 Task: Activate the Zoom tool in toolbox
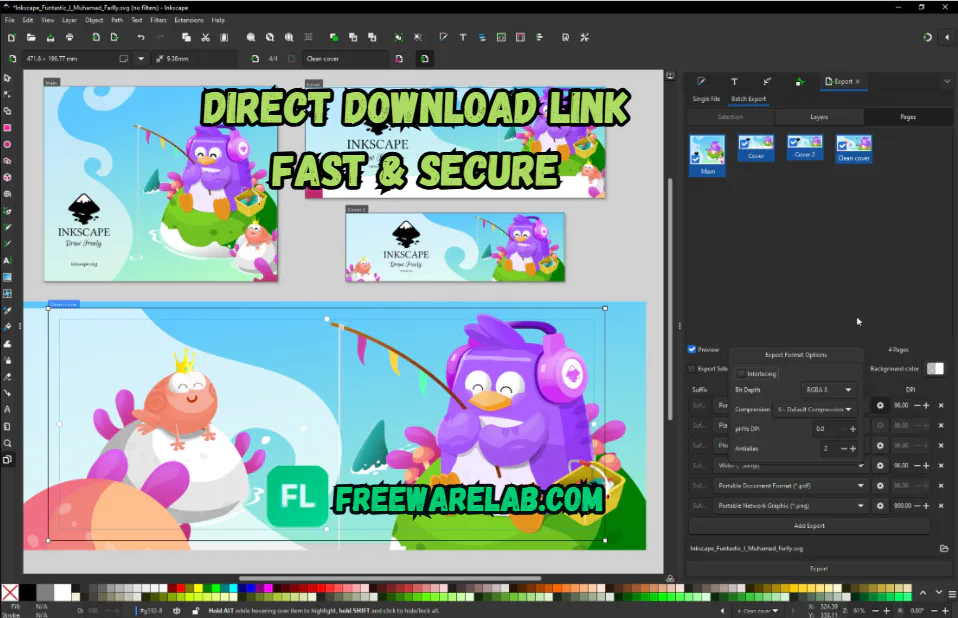click(x=7, y=443)
